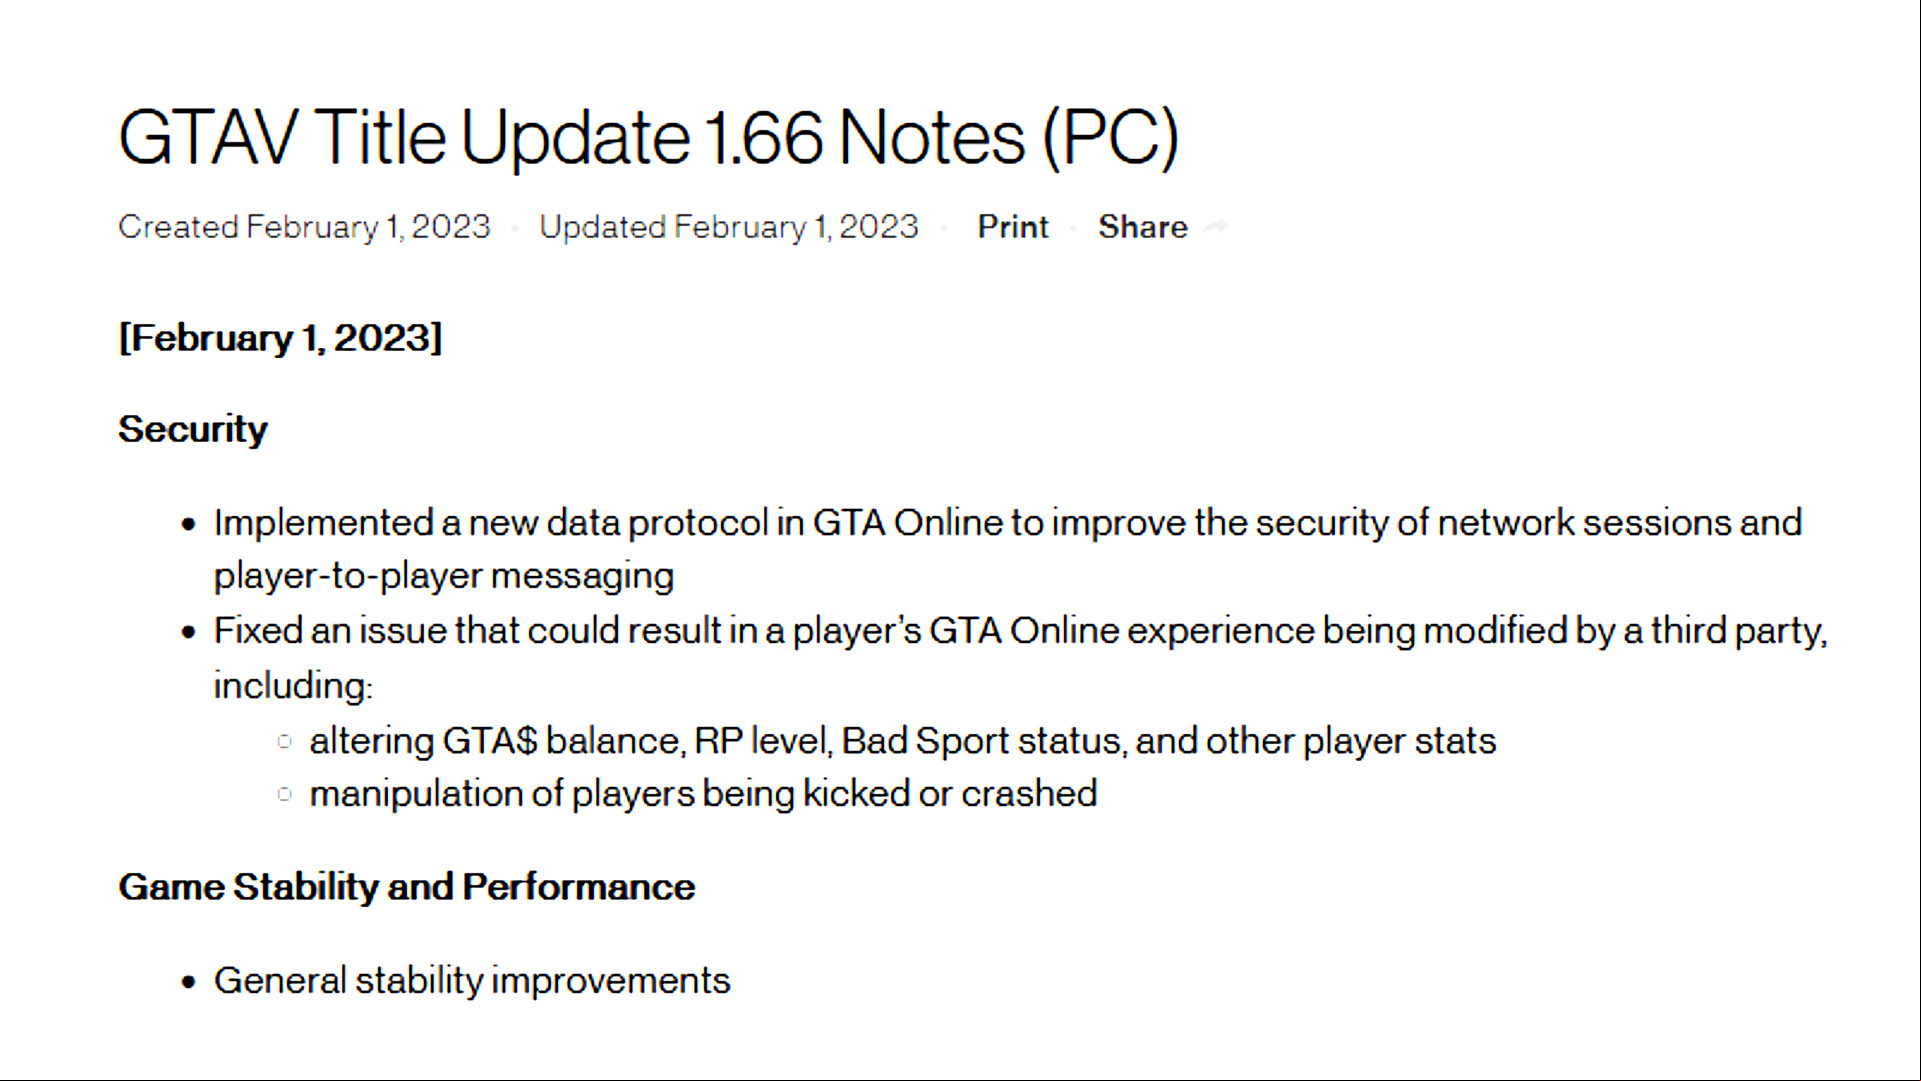Image resolution: width=1921 pixels, height=1081 pixels.
Task: Select the GTAV Title Update 1.66 heading
Action: point(649,137)
